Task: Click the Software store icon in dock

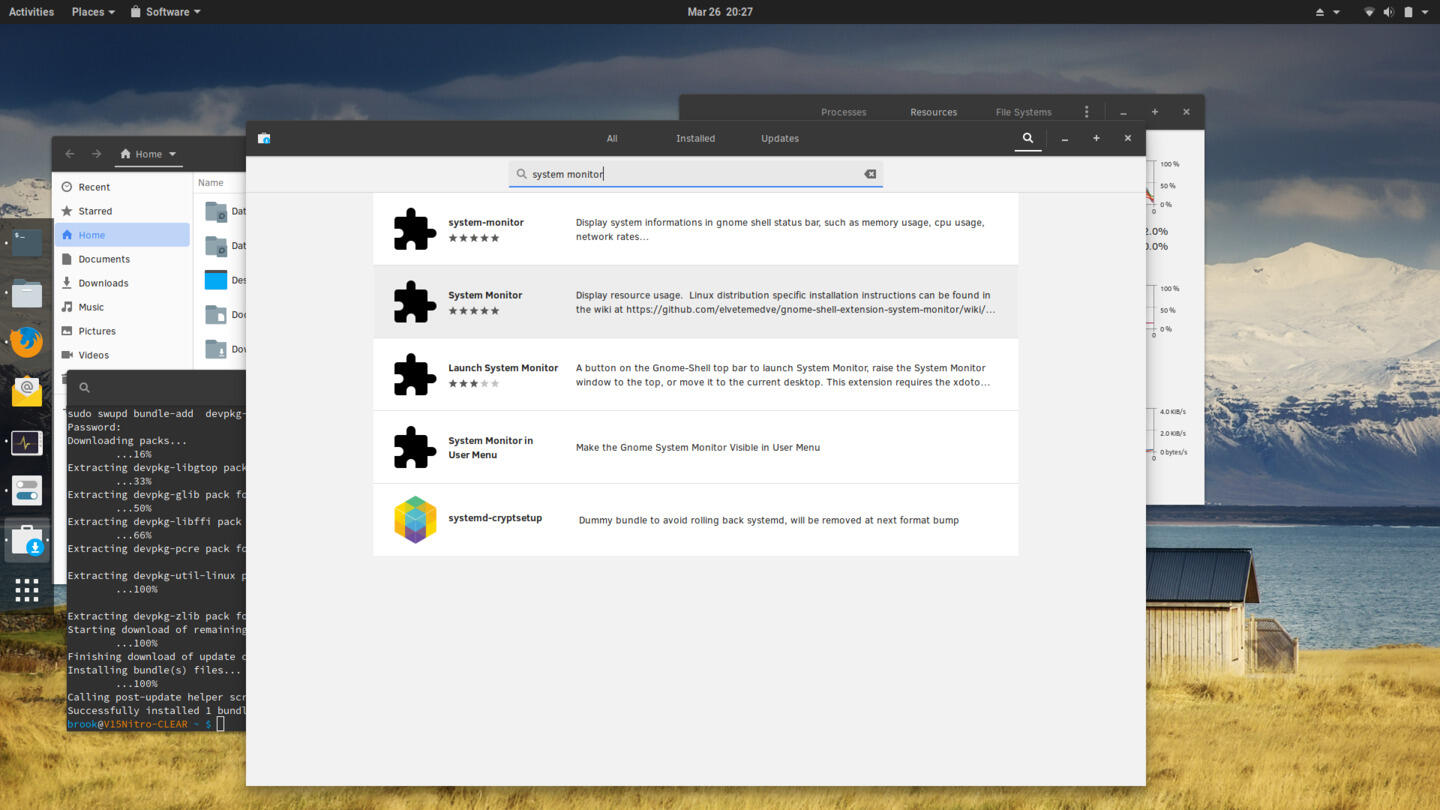Action: [27, 541]
